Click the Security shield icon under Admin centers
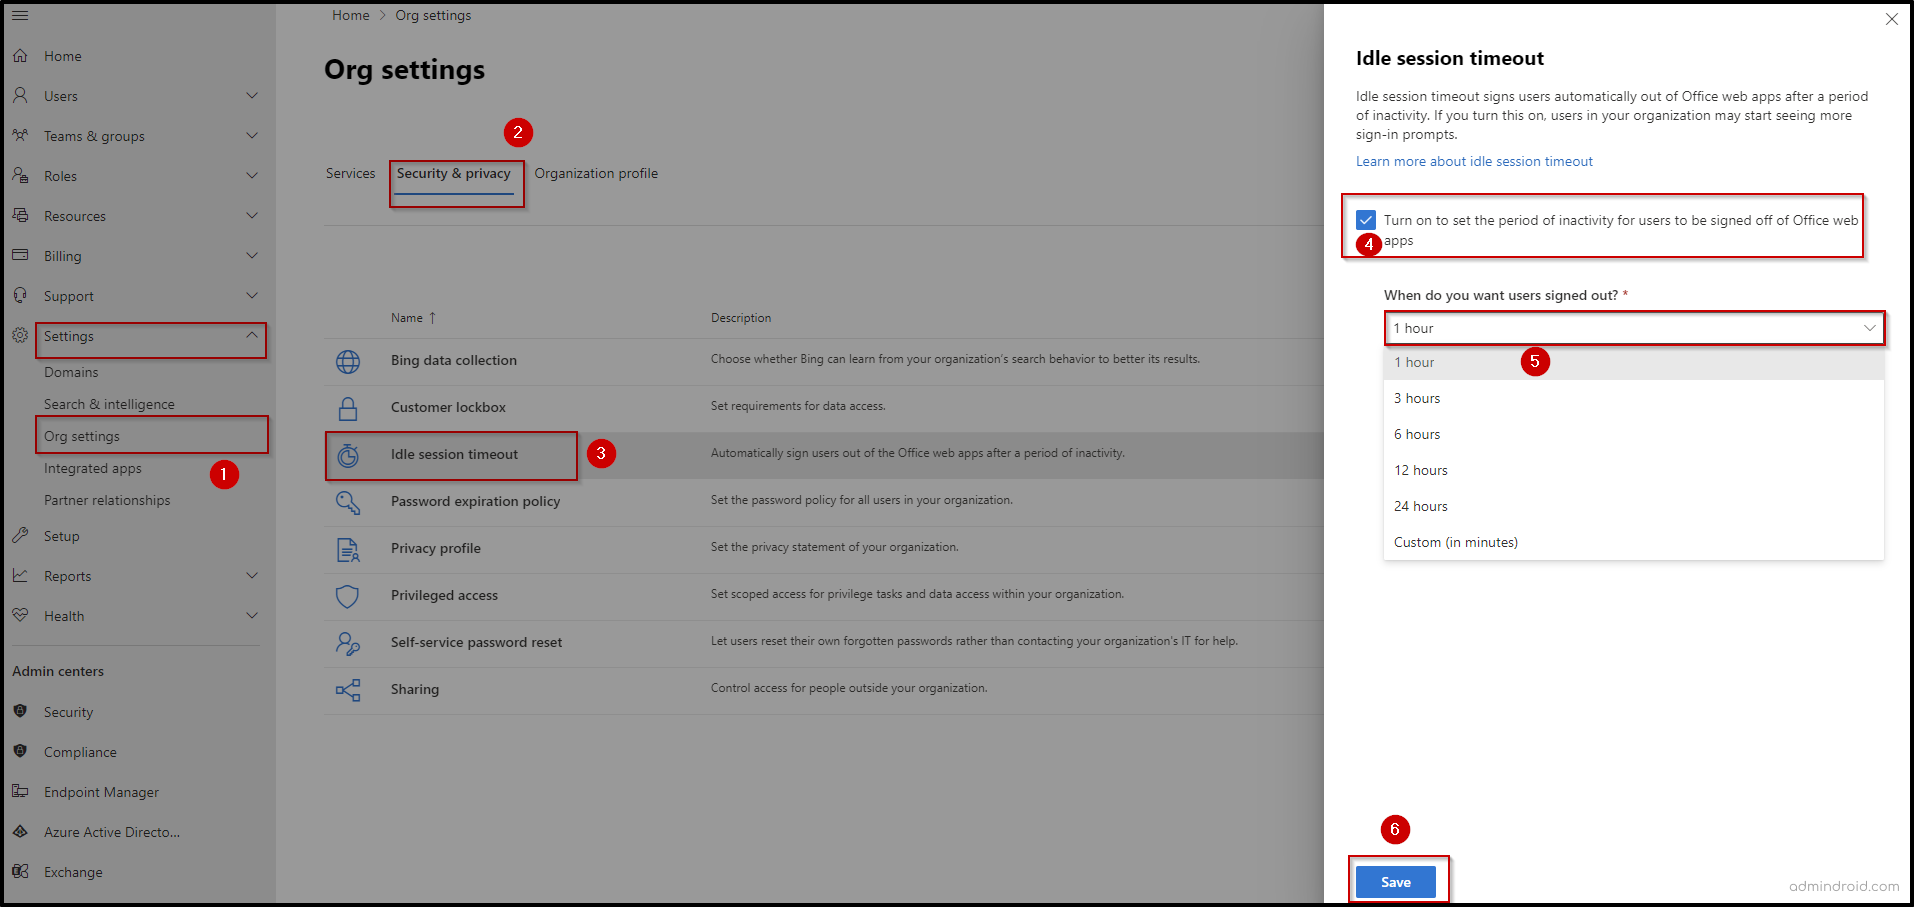The height and width of the screenshot is (907, 1914). click(x=20, y=711)
